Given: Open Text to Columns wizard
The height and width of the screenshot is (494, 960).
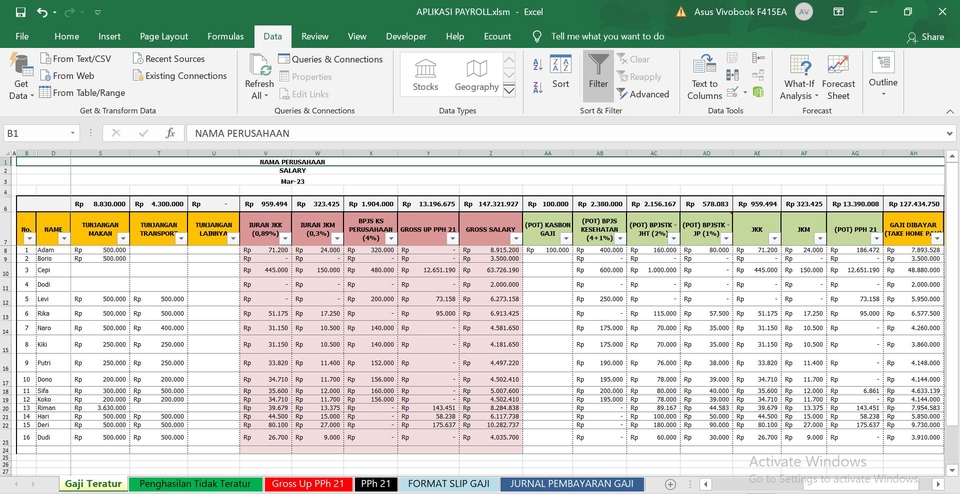Looking at the screenshot, I should tap(704, 77).
